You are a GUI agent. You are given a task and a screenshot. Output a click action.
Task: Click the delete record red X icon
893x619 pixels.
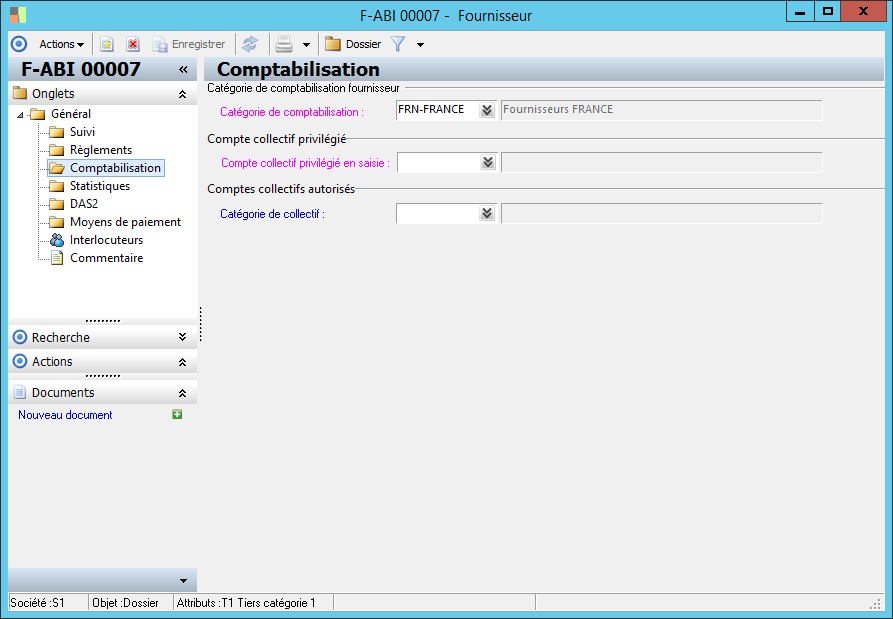coord(133,44)
